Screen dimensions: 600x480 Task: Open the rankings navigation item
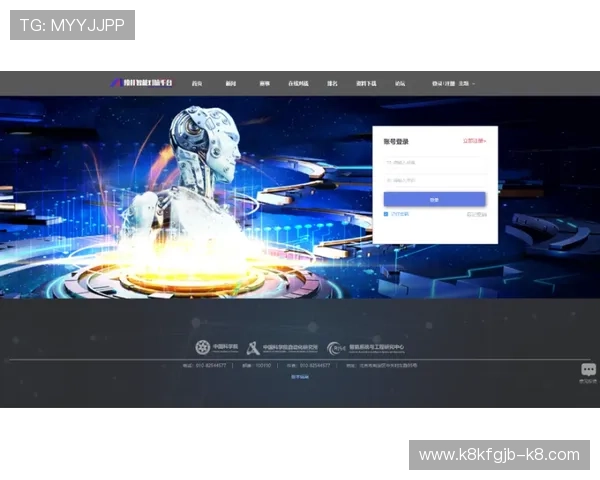pyautogui.click(x=333, y=83)
